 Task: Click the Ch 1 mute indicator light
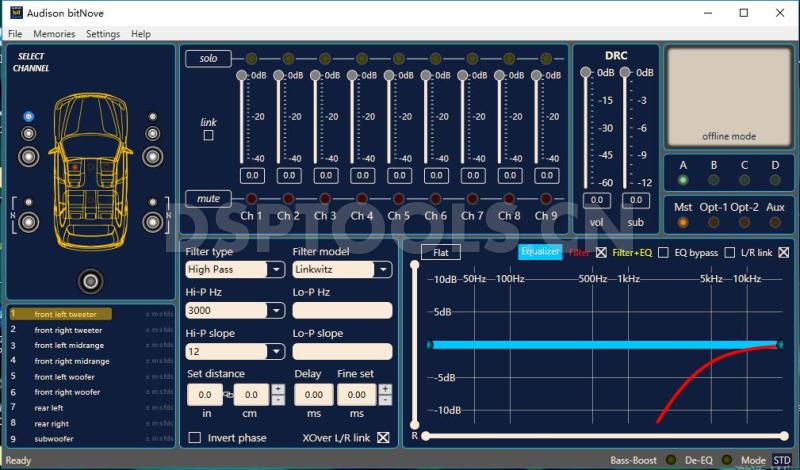pyautogui.click(x=251, y=198)
